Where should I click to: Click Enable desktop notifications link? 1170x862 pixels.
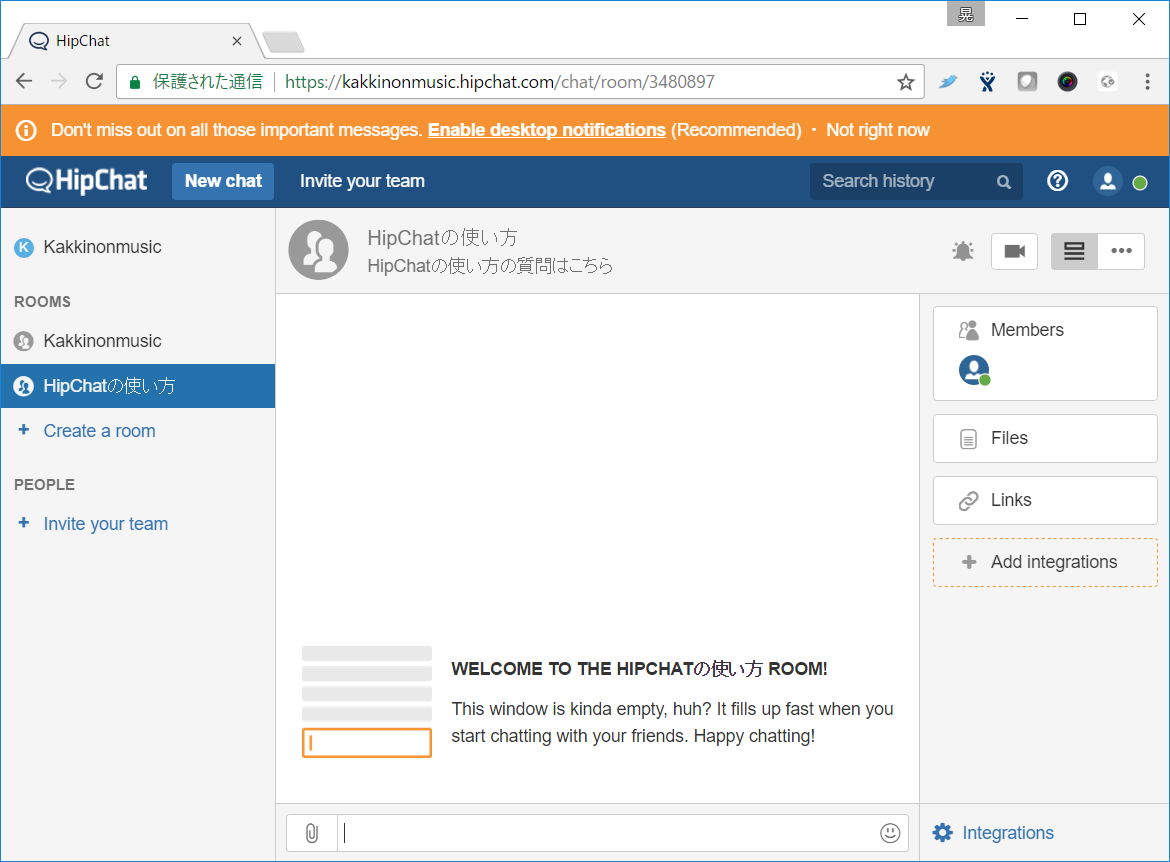coord(546,130)
